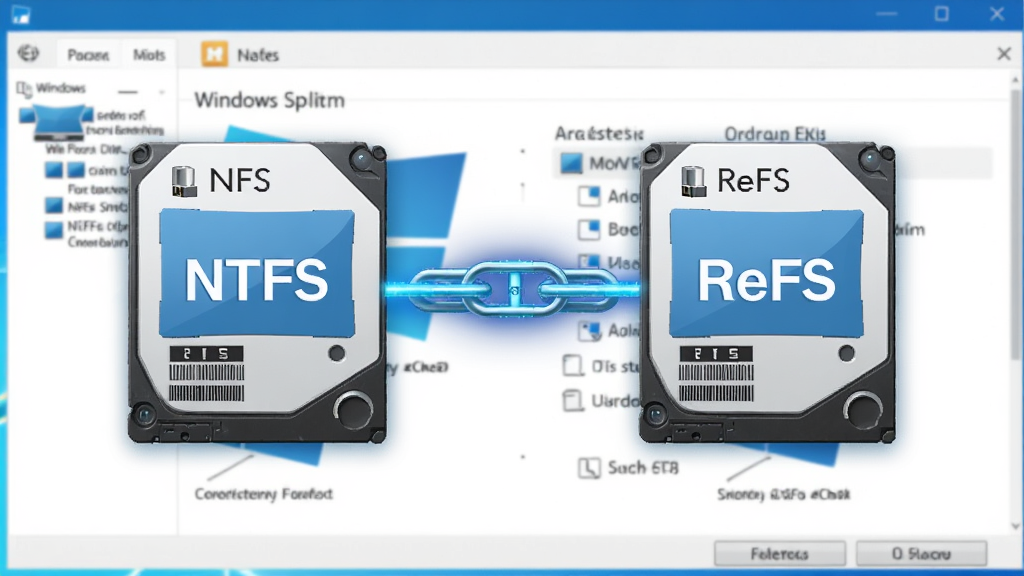1024x576 pixels.
Task: Toggle the Boc checkbox
Action: (x=589, y=229)
